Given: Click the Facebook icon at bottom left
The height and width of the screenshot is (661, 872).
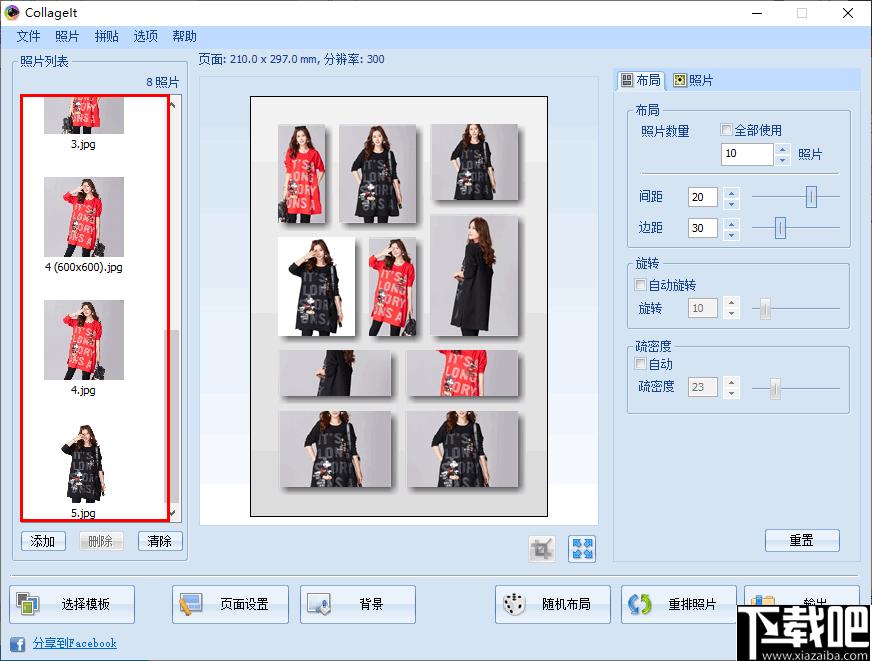Looking at the screenshot, I should [17, 644].
